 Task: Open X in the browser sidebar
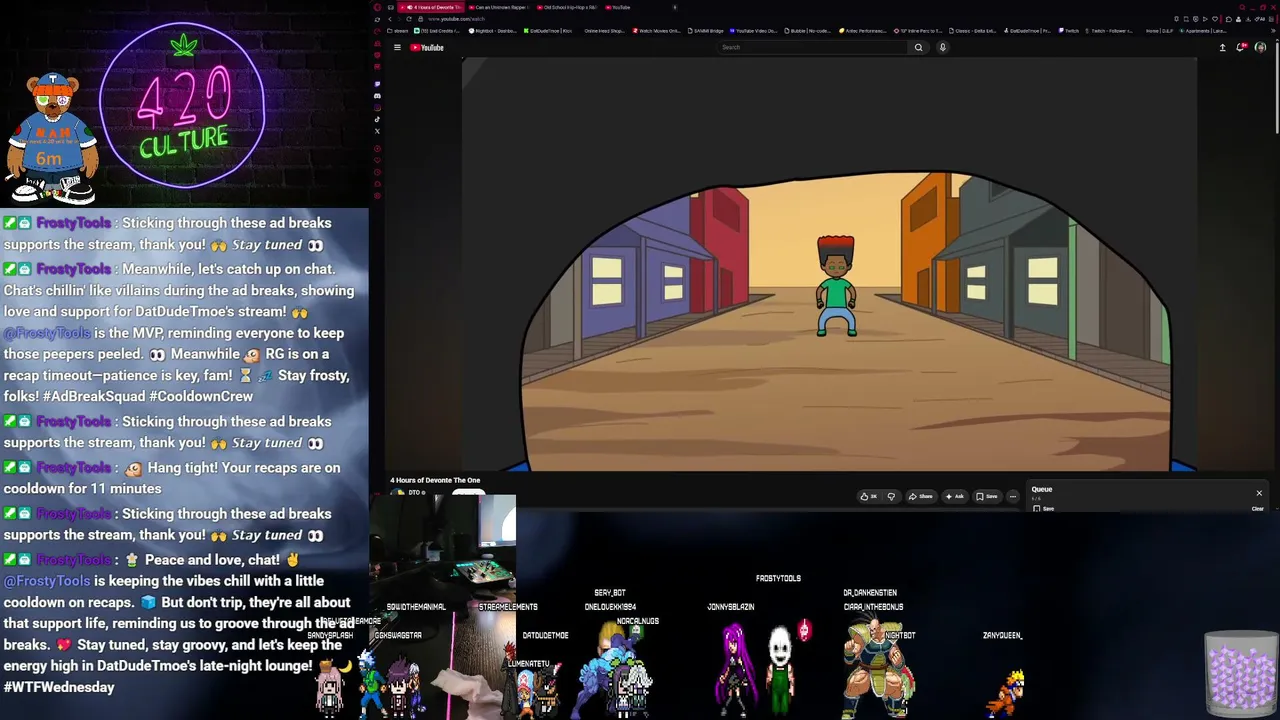tap(377, 131)
